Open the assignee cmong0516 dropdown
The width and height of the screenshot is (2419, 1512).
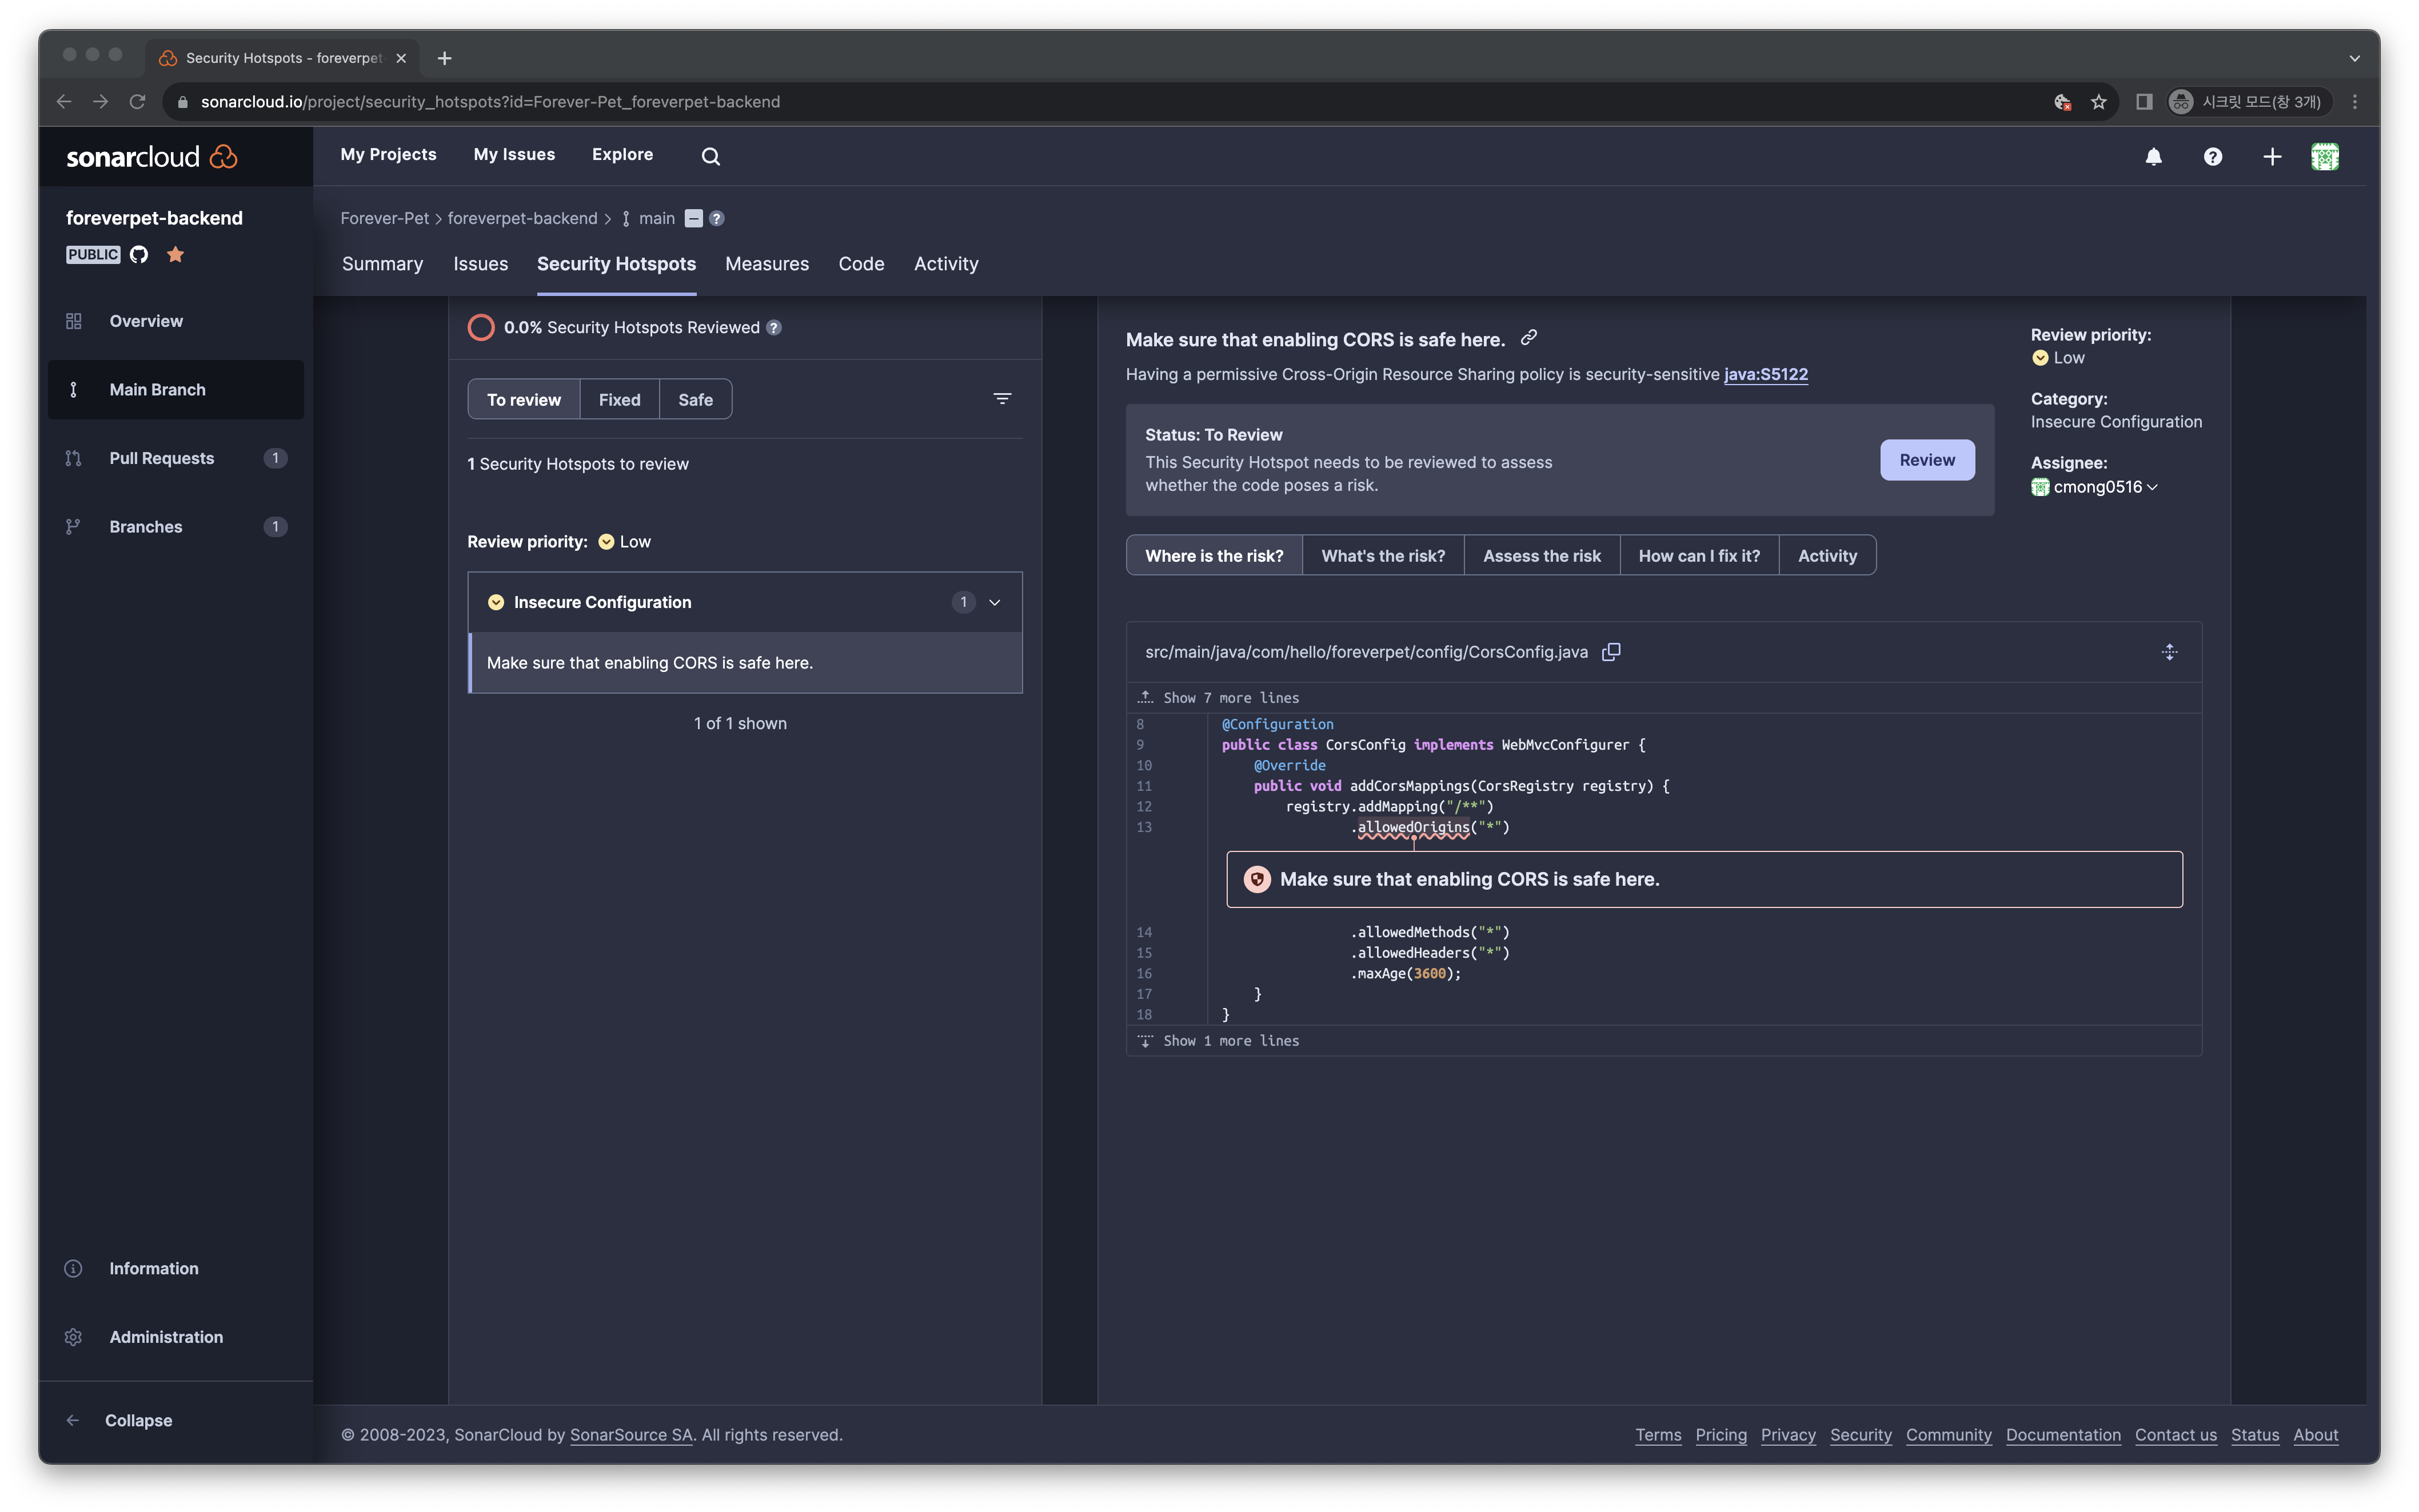point(2094,487)
